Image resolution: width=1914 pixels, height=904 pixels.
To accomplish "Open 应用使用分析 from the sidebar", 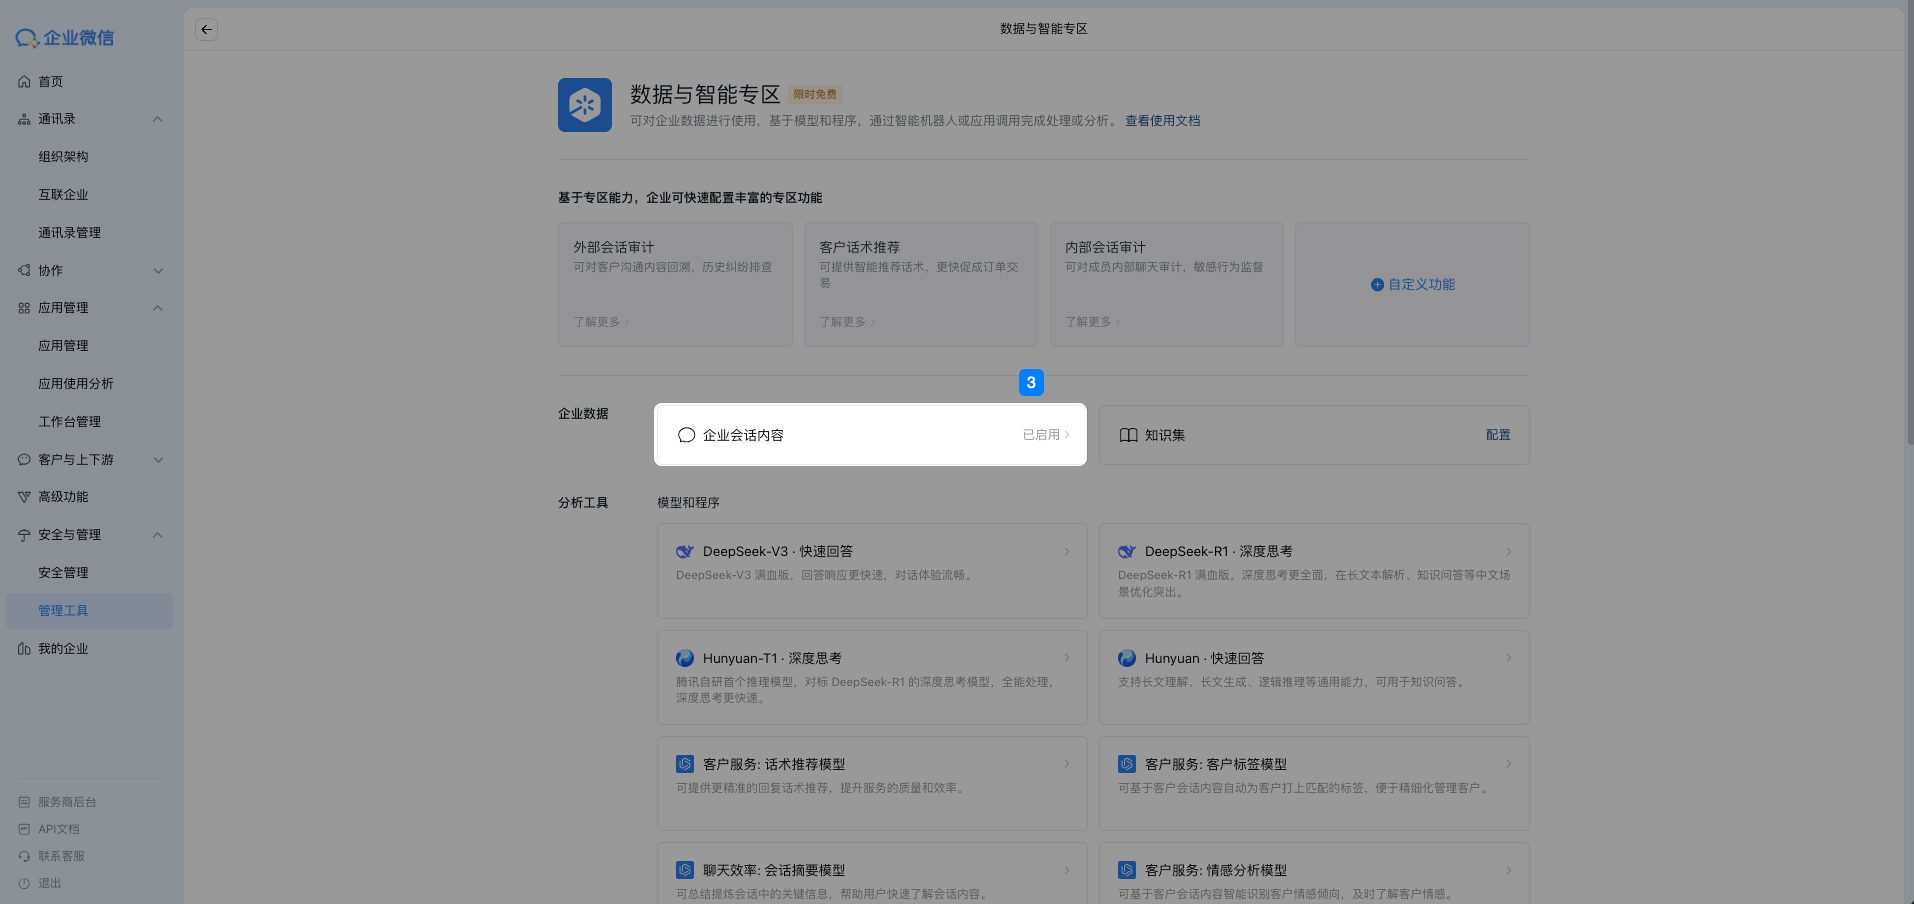I will 74,383.
